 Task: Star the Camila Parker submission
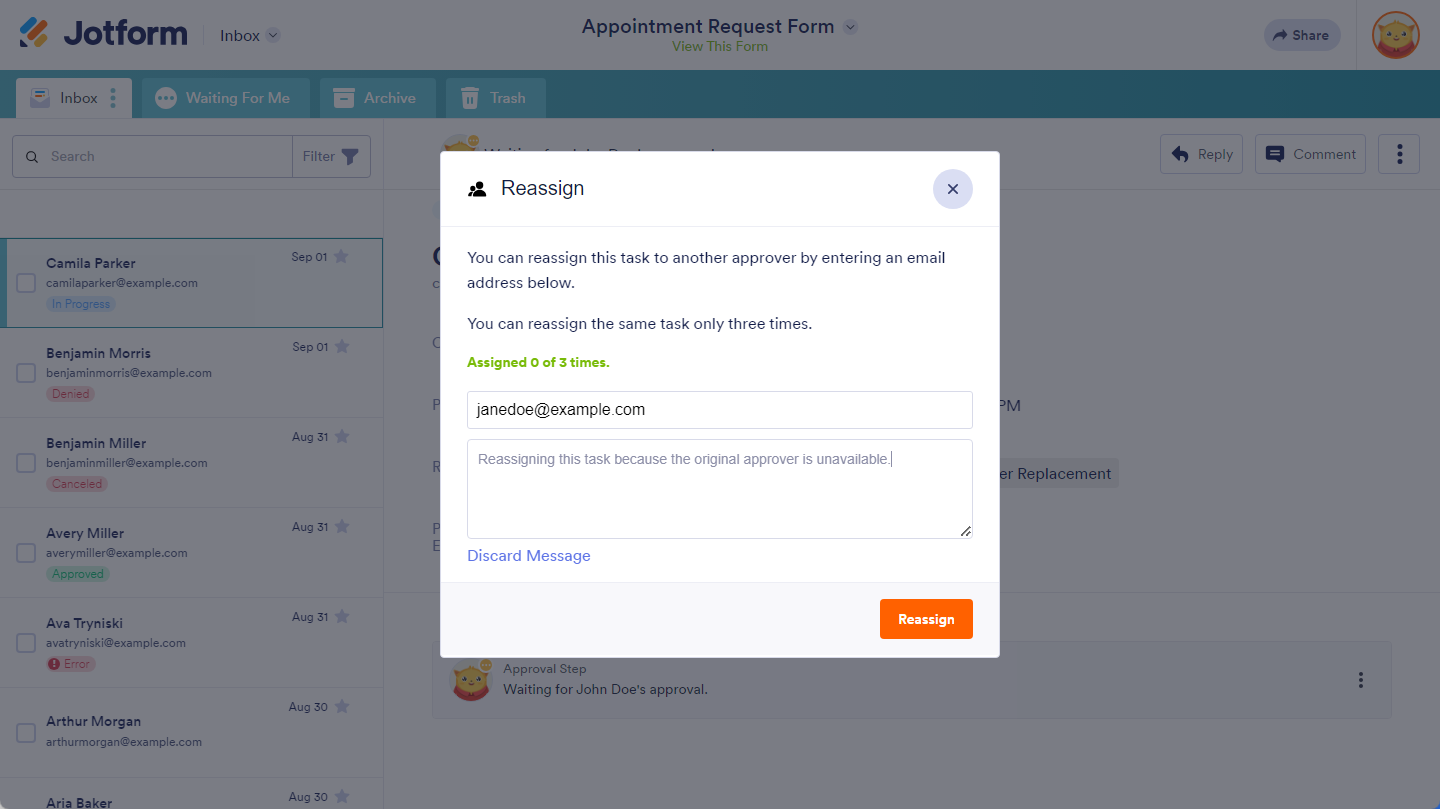(341, 257)
